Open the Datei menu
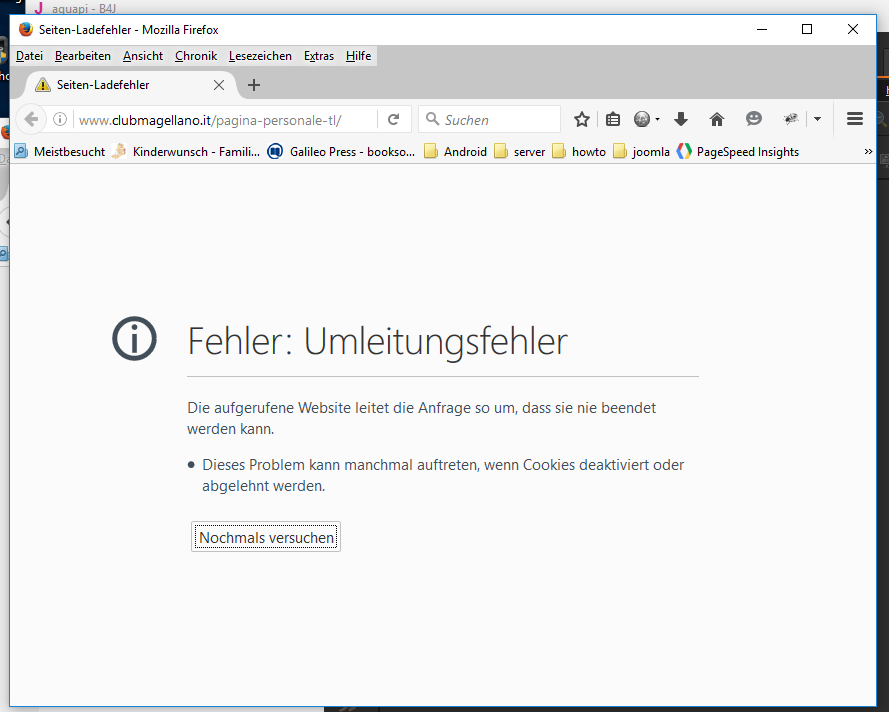Viewport: 889px width, 712px height. click(29, 56)
